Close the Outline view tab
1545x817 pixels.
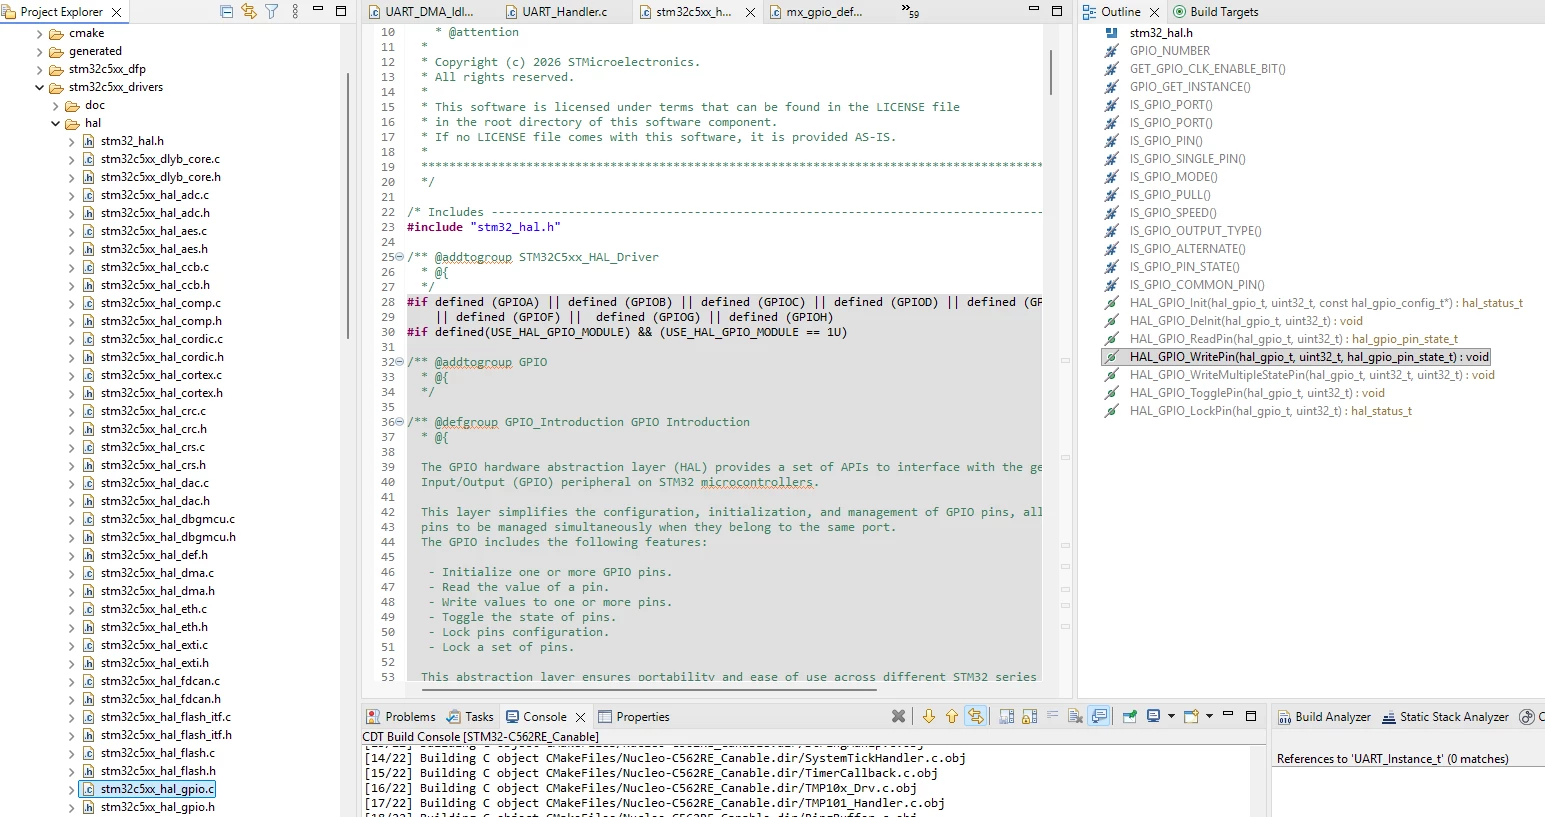pos(1154,12)
